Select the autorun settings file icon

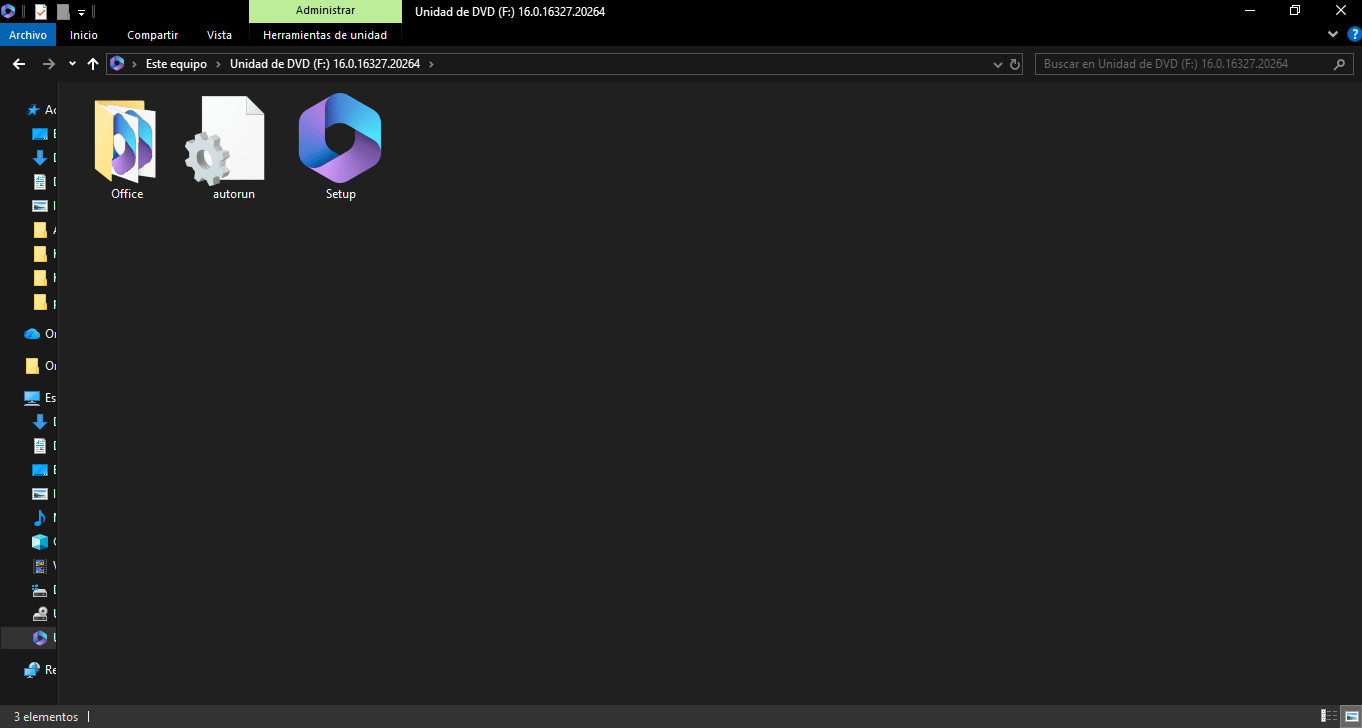click(226, 140)
